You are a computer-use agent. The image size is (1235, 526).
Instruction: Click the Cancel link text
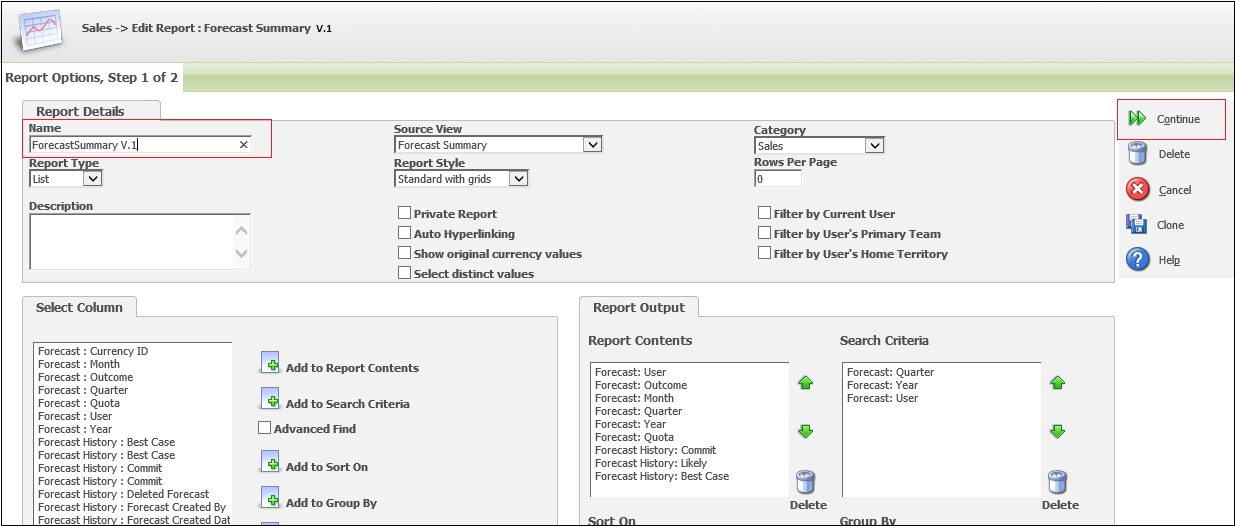[1175, 190]
